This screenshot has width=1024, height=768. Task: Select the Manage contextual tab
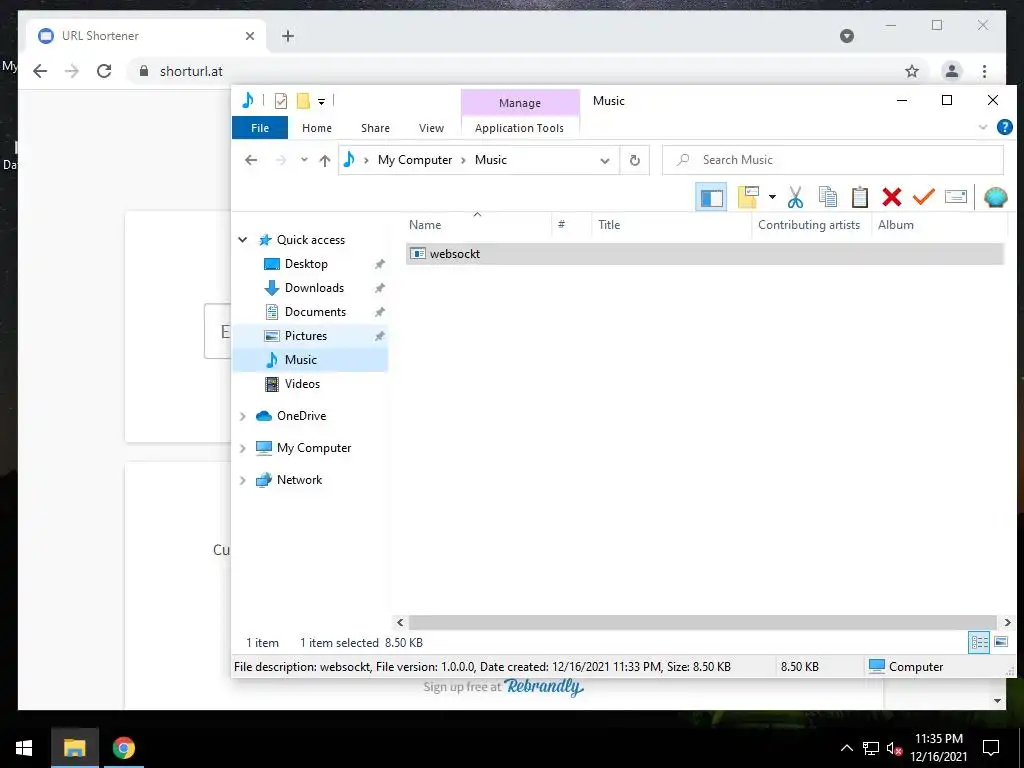pyautogui.click(x=520, y=103)
